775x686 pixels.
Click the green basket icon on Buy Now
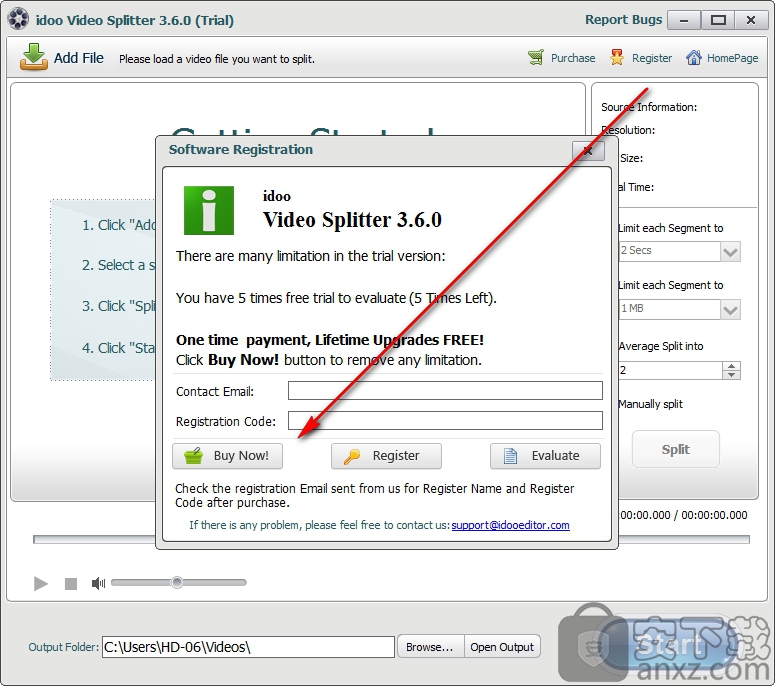(x=193, y=455)
